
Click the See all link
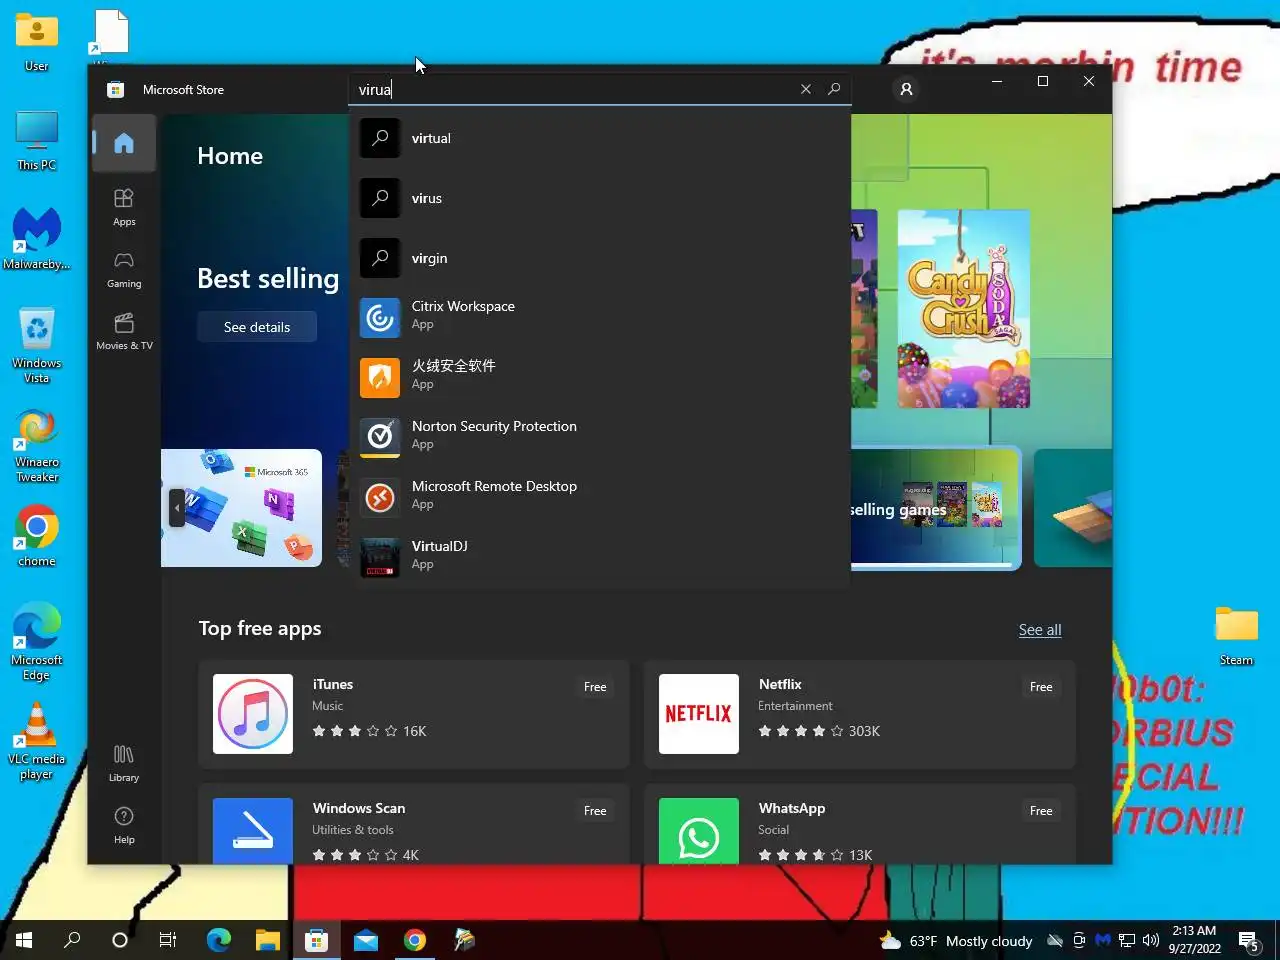point(1040,630)
